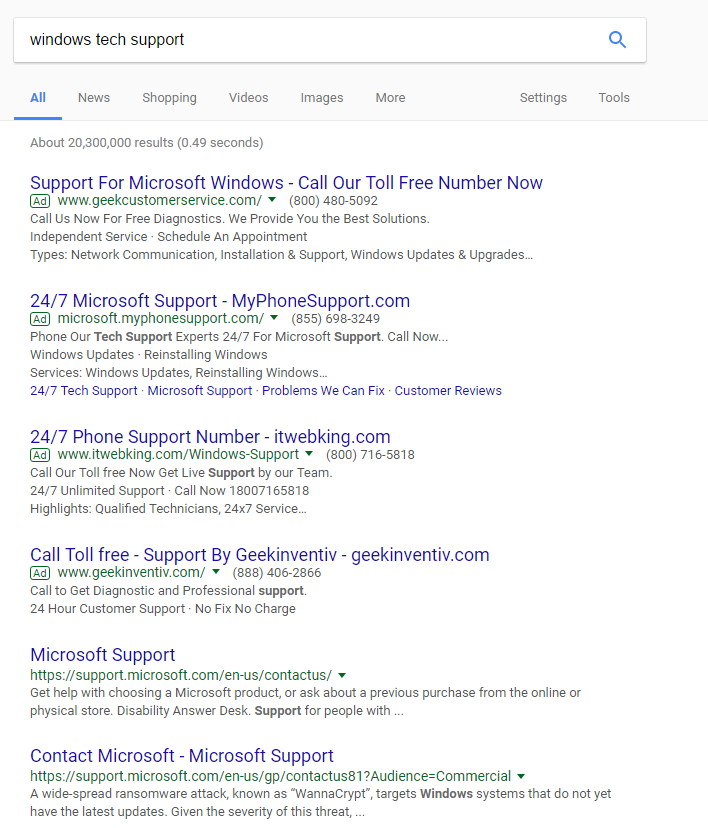Click the Ad badge beside geekinventiv.com URL

[x=40, y=573]
